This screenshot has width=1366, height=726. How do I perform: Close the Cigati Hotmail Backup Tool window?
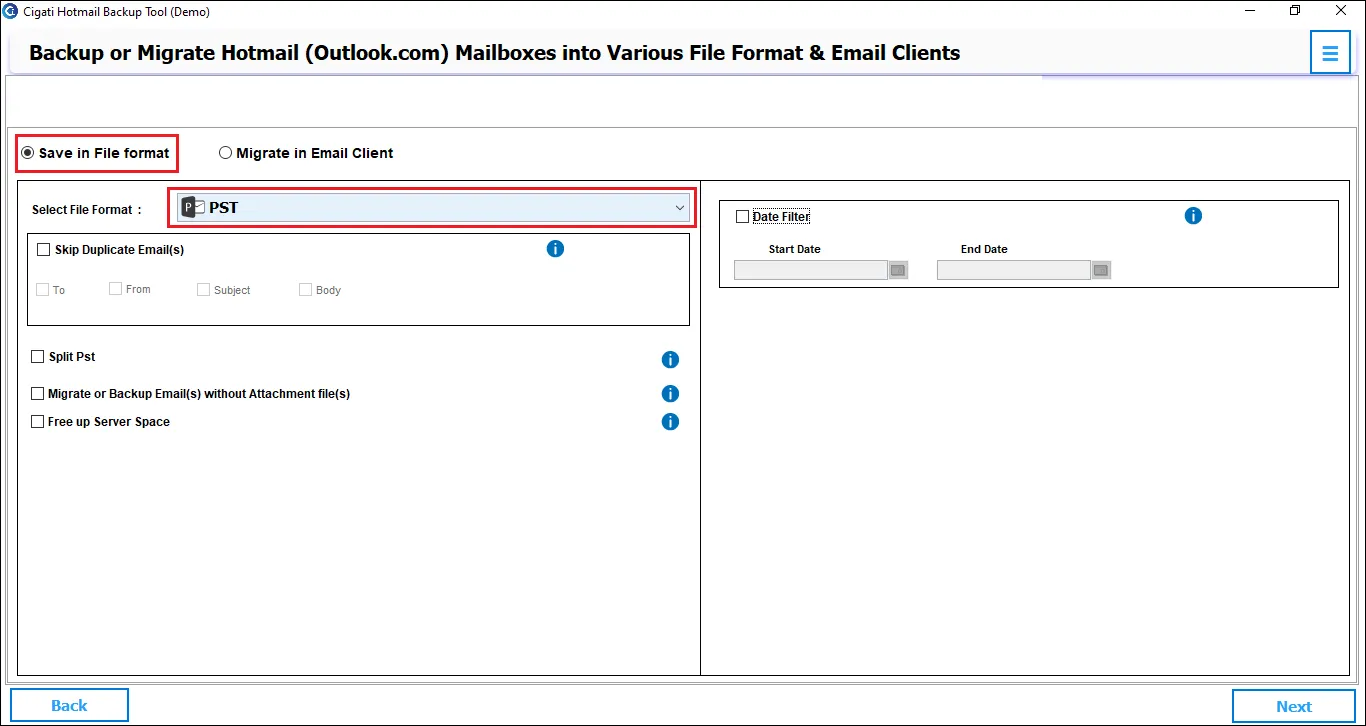[x=1341, y=11]
